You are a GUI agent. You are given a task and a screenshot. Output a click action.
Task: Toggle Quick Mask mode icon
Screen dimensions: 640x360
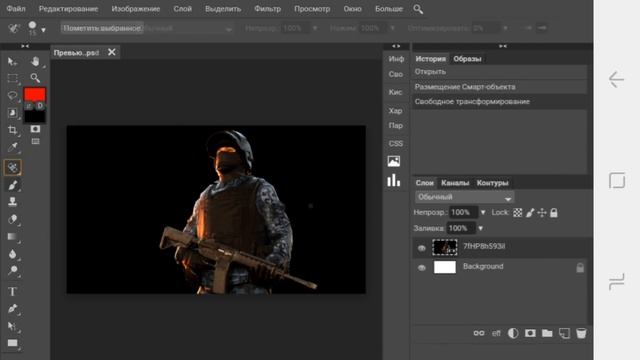35,129
